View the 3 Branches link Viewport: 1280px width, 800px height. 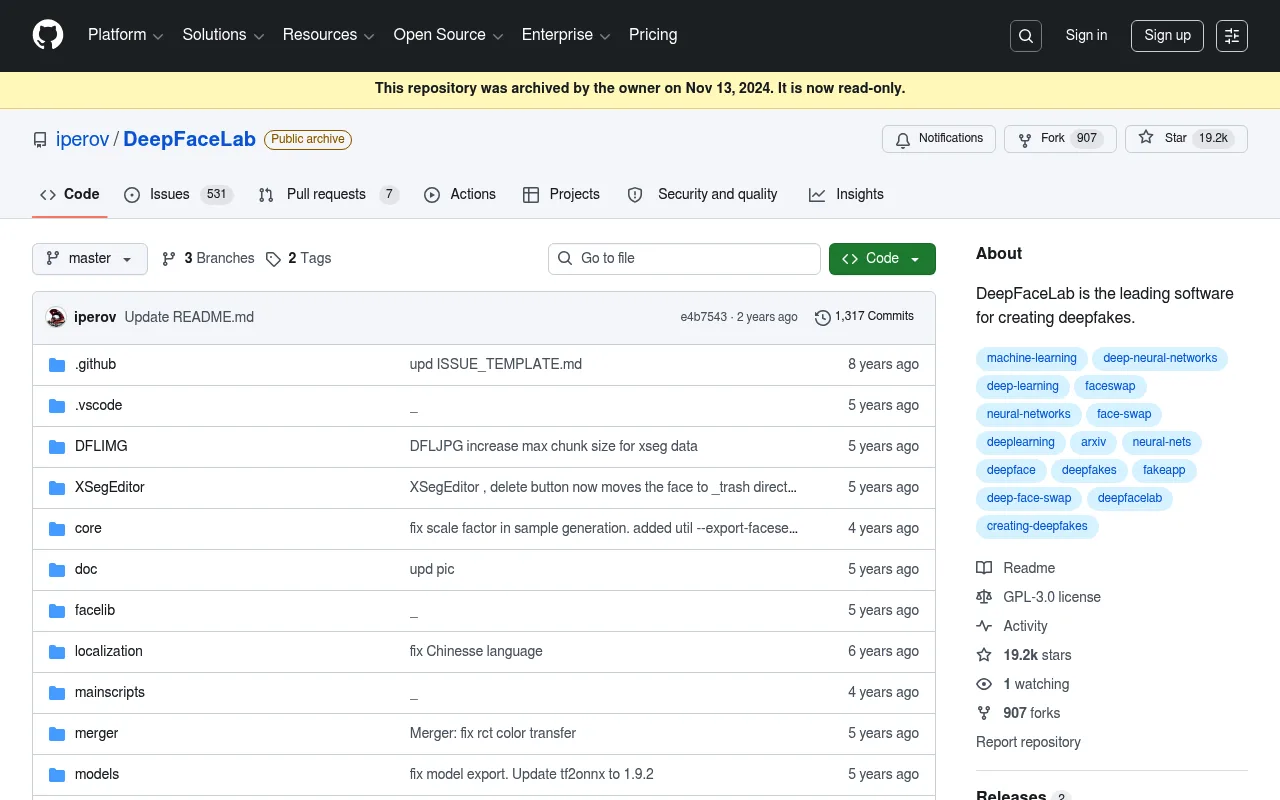click(x=208, y=259)
